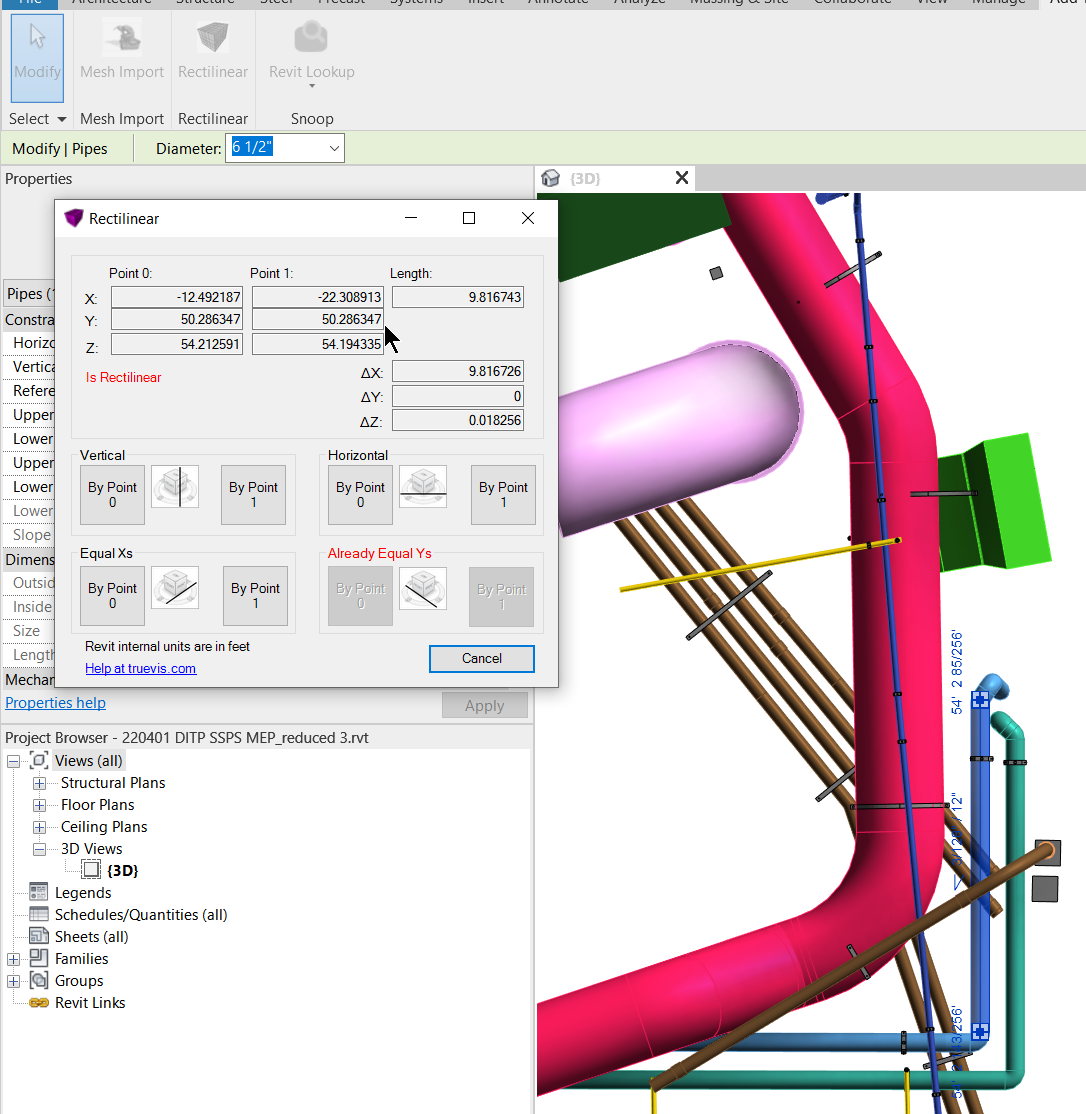Click the Groups folder icon
1086x1114 pixels.
tap(38, 980)
